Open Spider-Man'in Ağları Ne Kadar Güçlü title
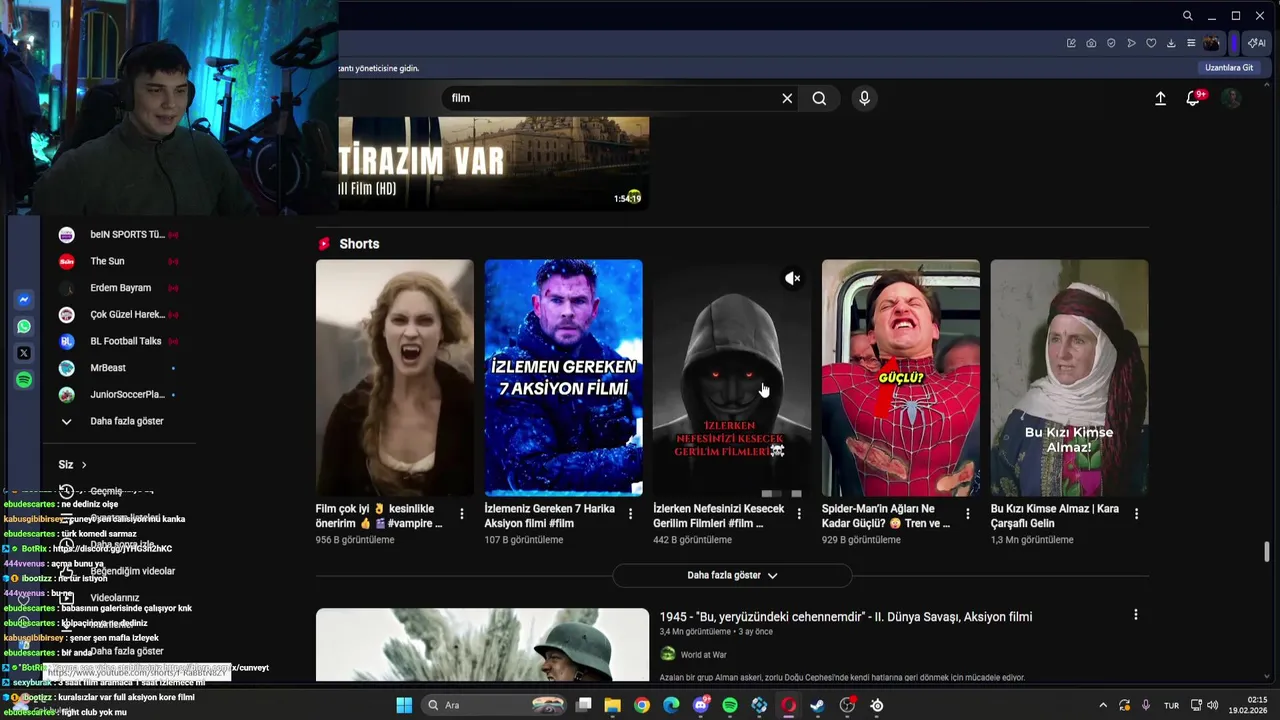Viewport: 1280px width, 720px height. (886, 516)
